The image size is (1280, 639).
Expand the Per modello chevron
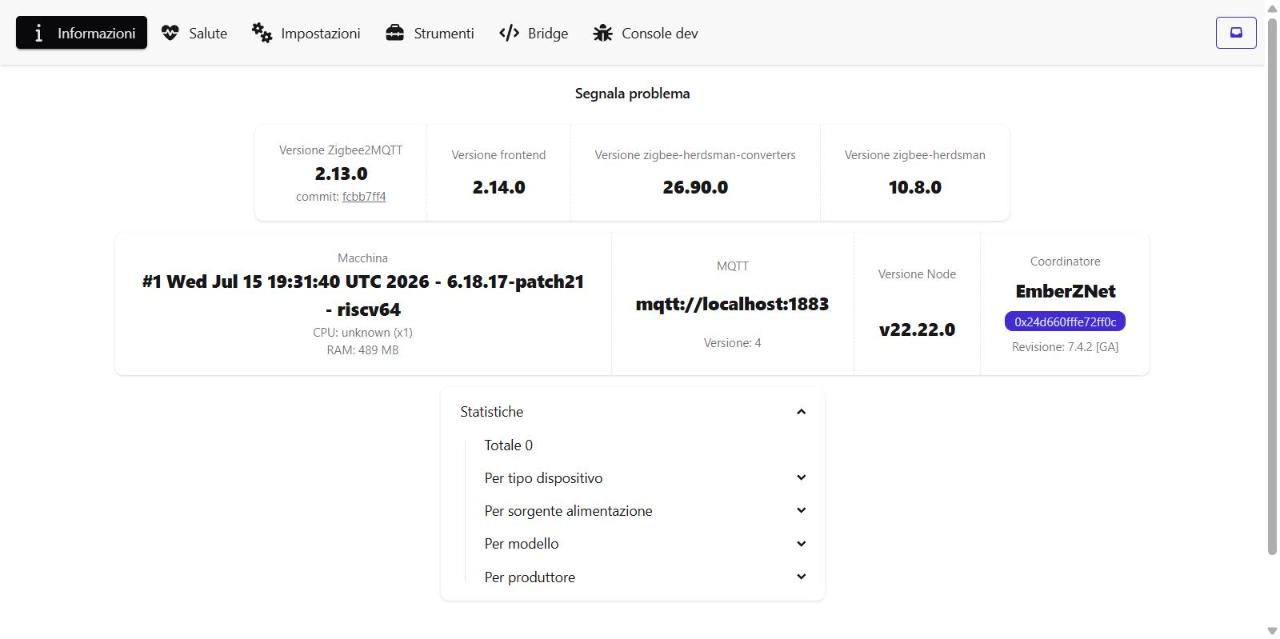[x=801, y=544]
